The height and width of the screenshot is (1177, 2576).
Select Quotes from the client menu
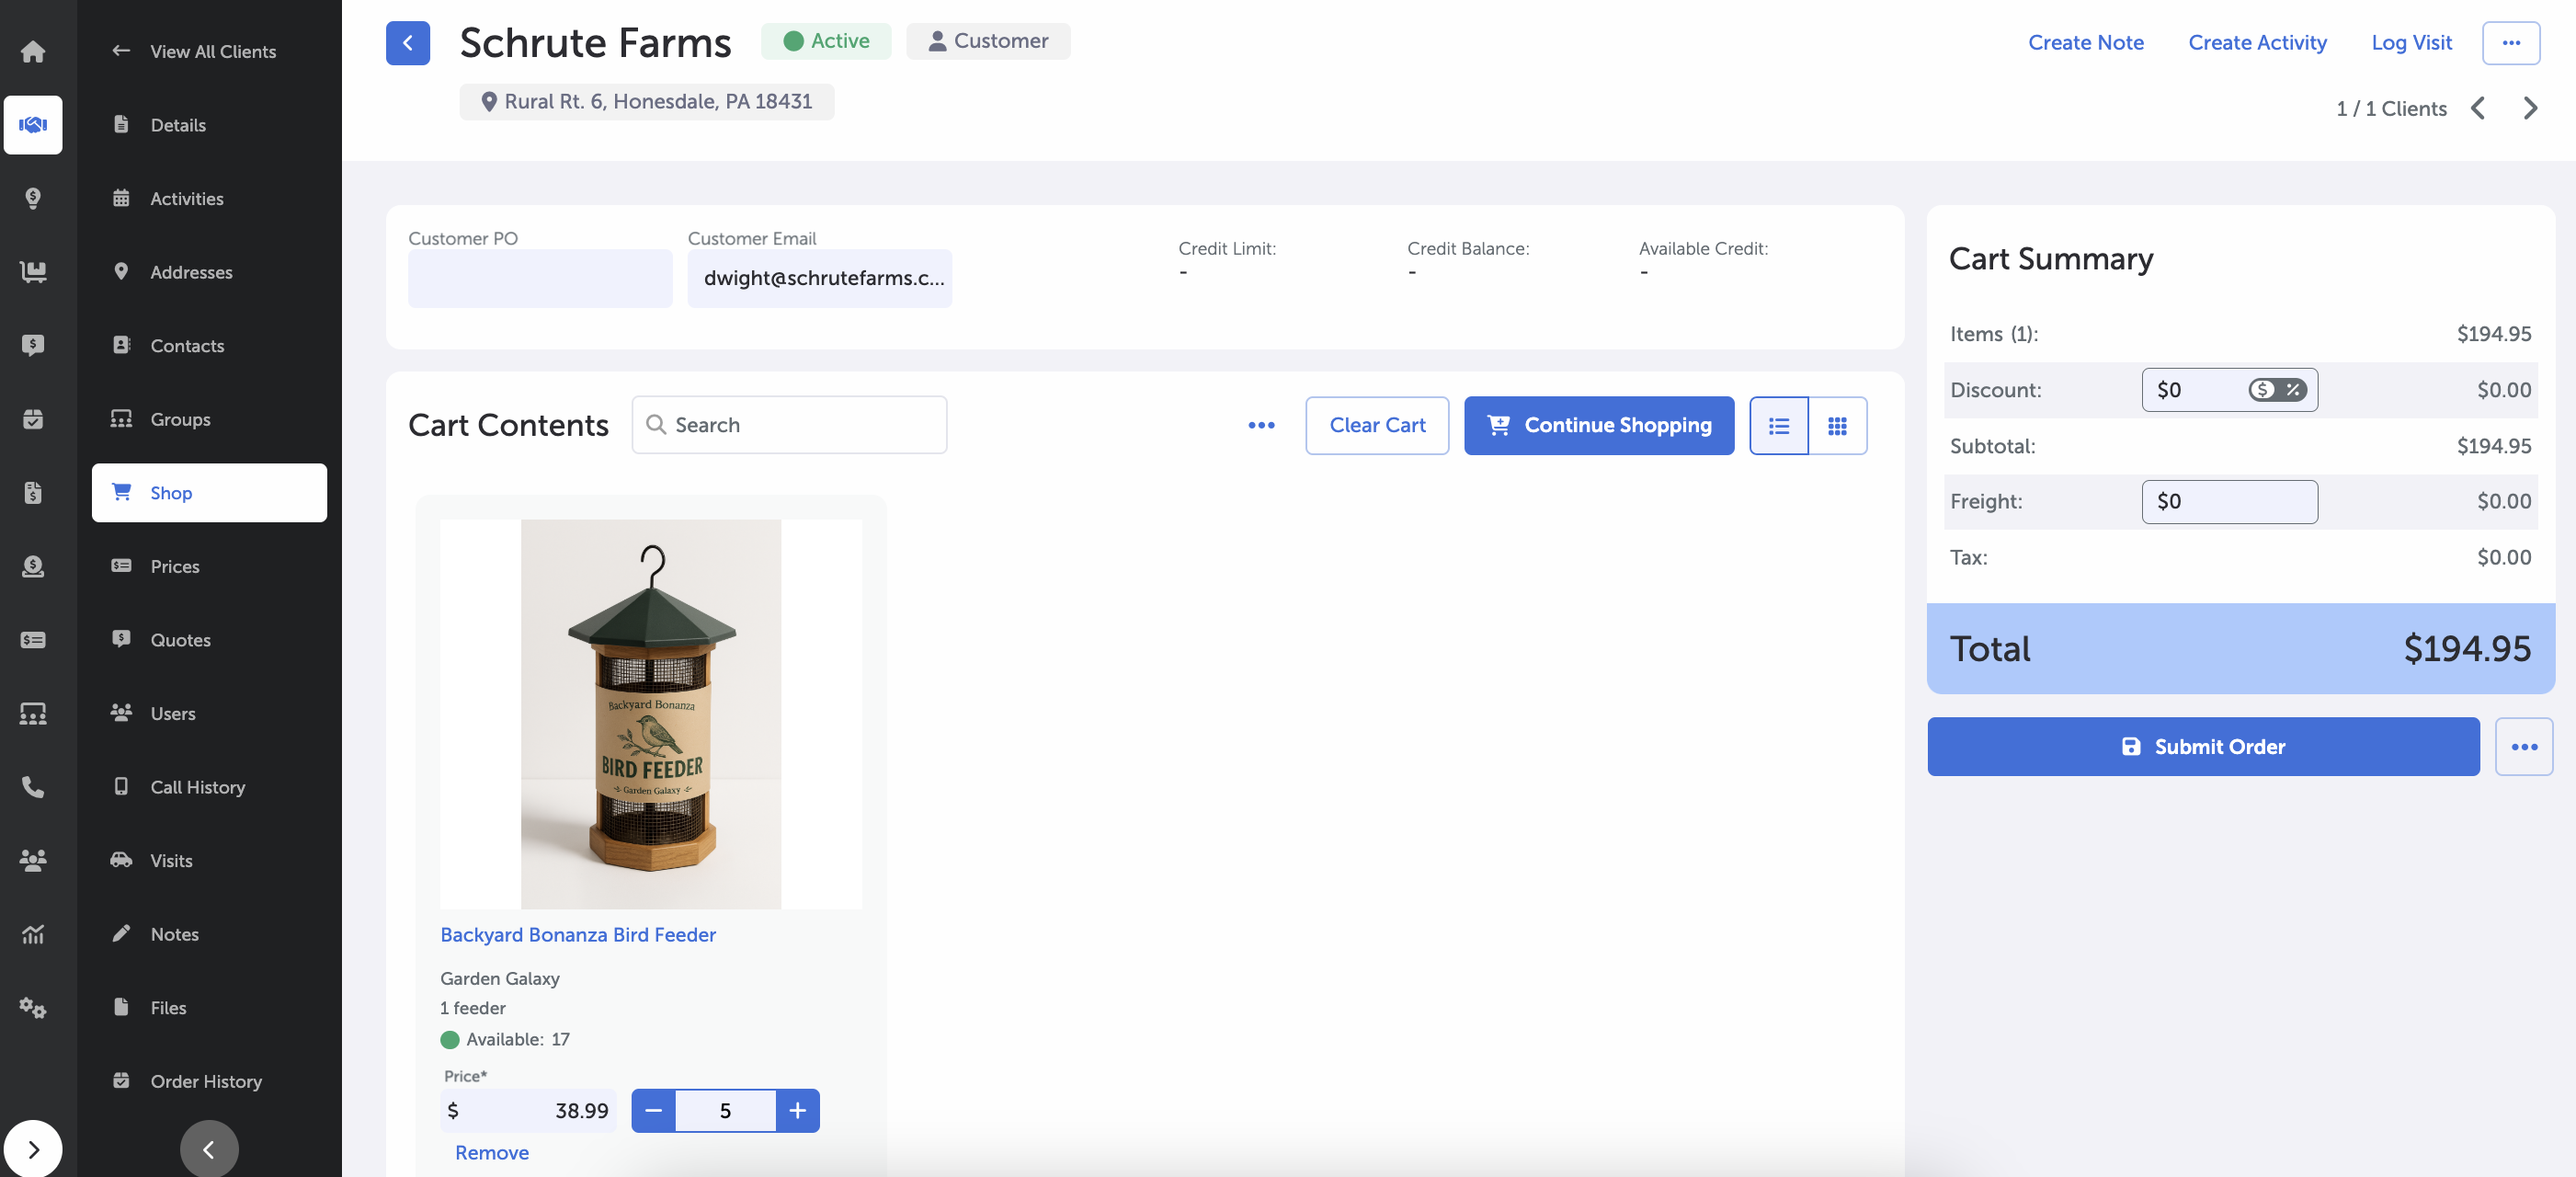180,640
